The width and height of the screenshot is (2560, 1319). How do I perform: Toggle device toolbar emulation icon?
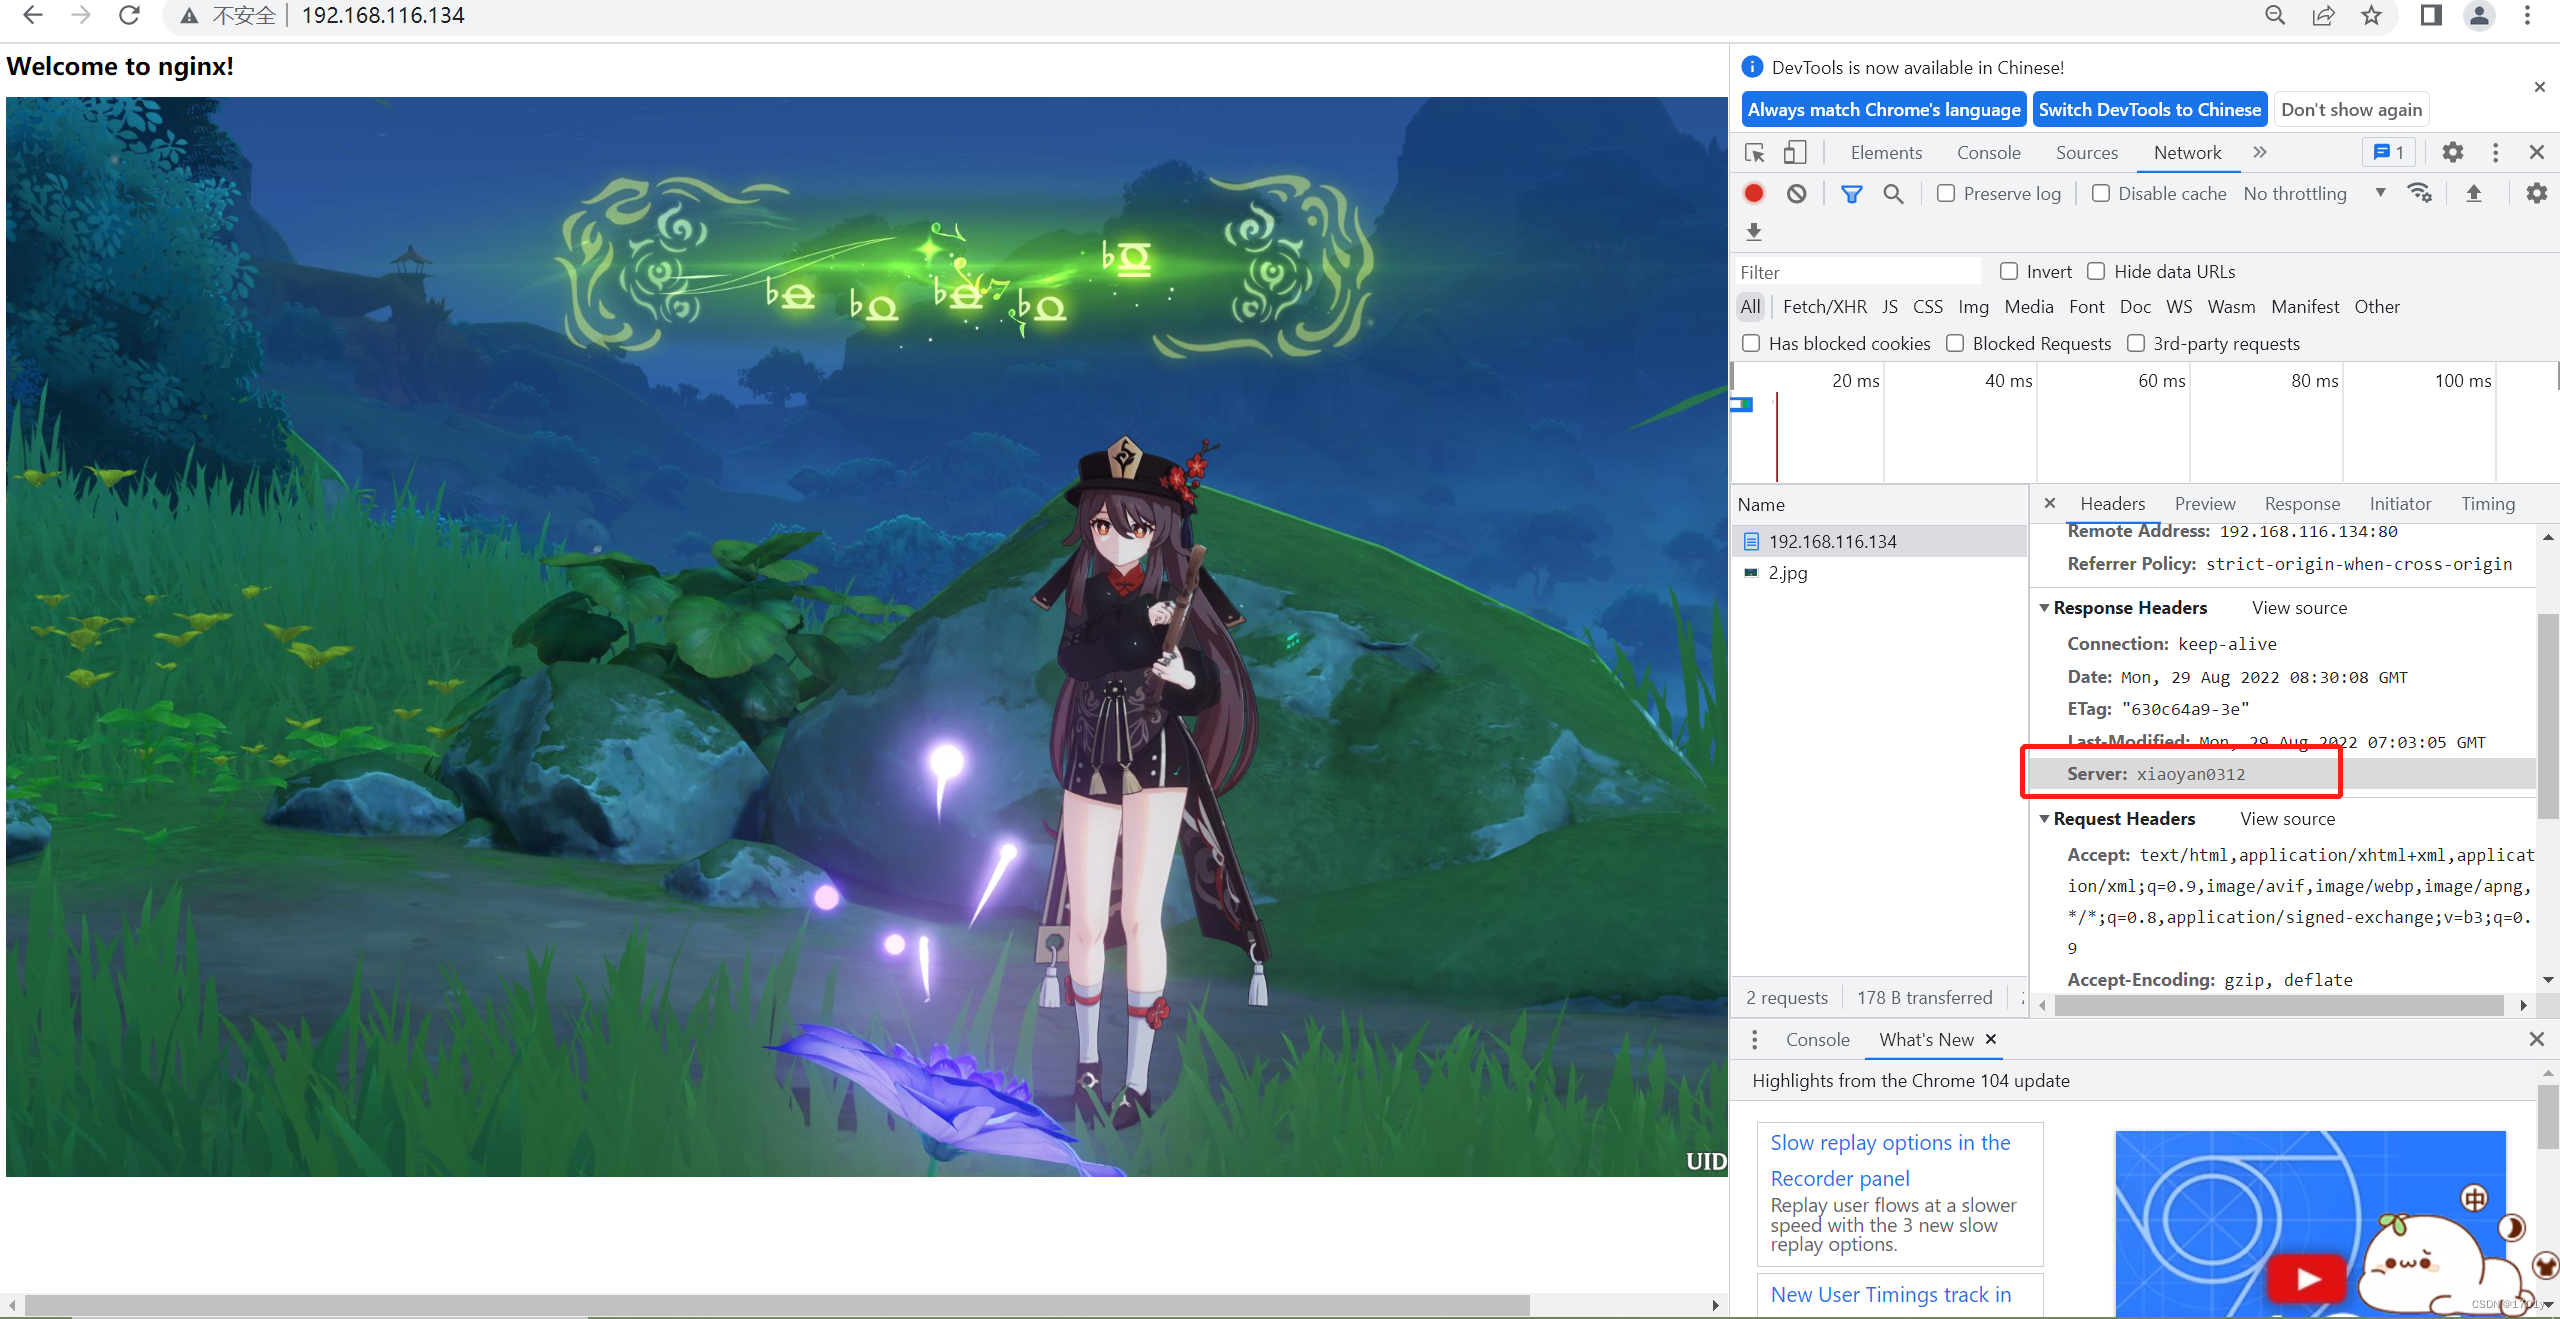[x=1795, y=152]
